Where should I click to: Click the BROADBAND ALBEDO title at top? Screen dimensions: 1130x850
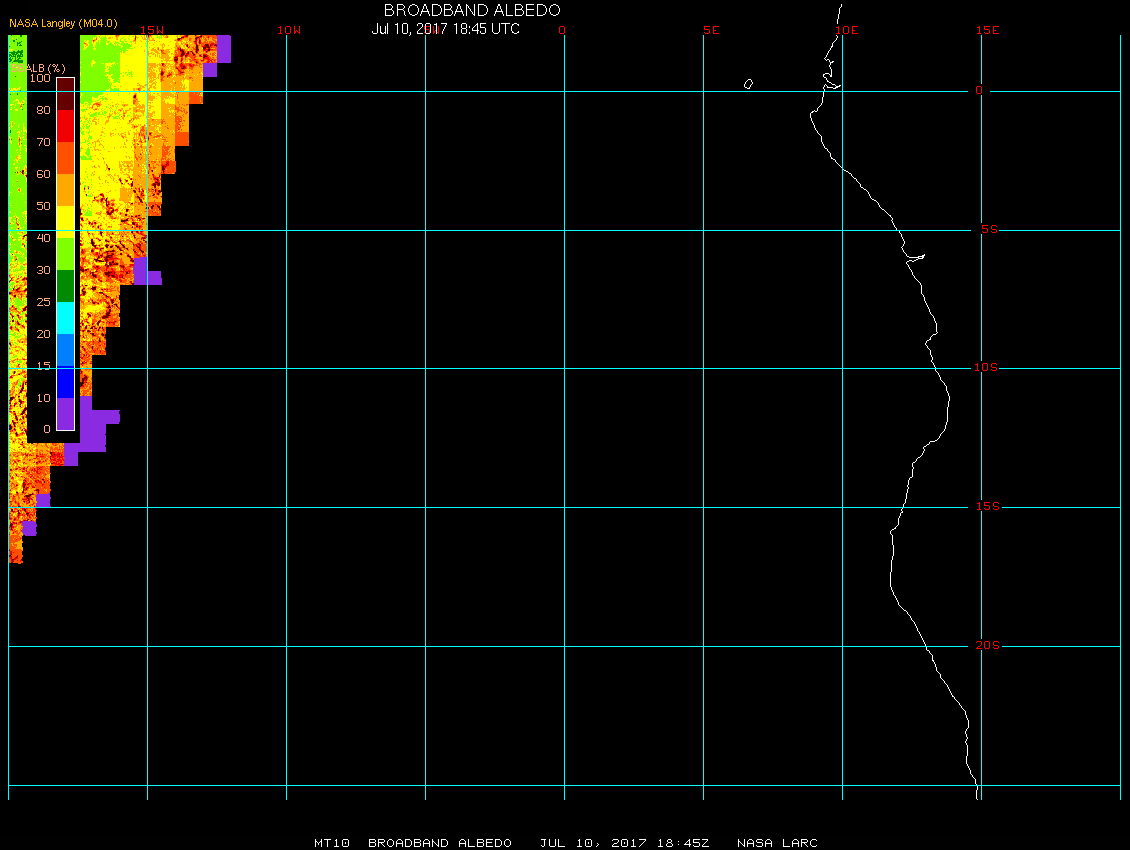pyautogui.click(x=472, y=10)
